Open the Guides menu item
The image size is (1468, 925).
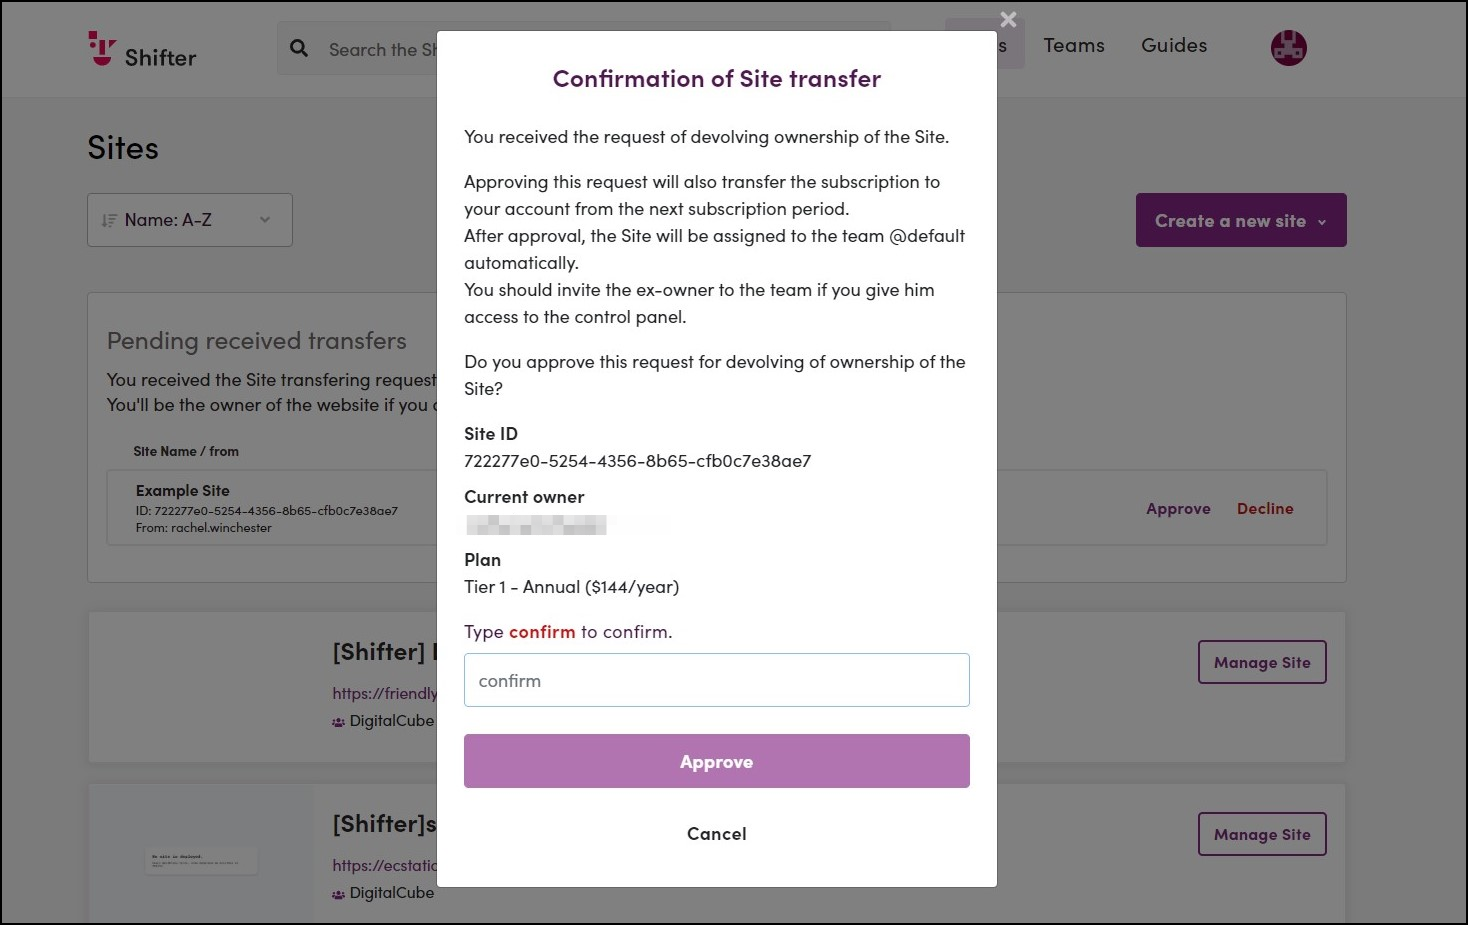pos(1174,45)
